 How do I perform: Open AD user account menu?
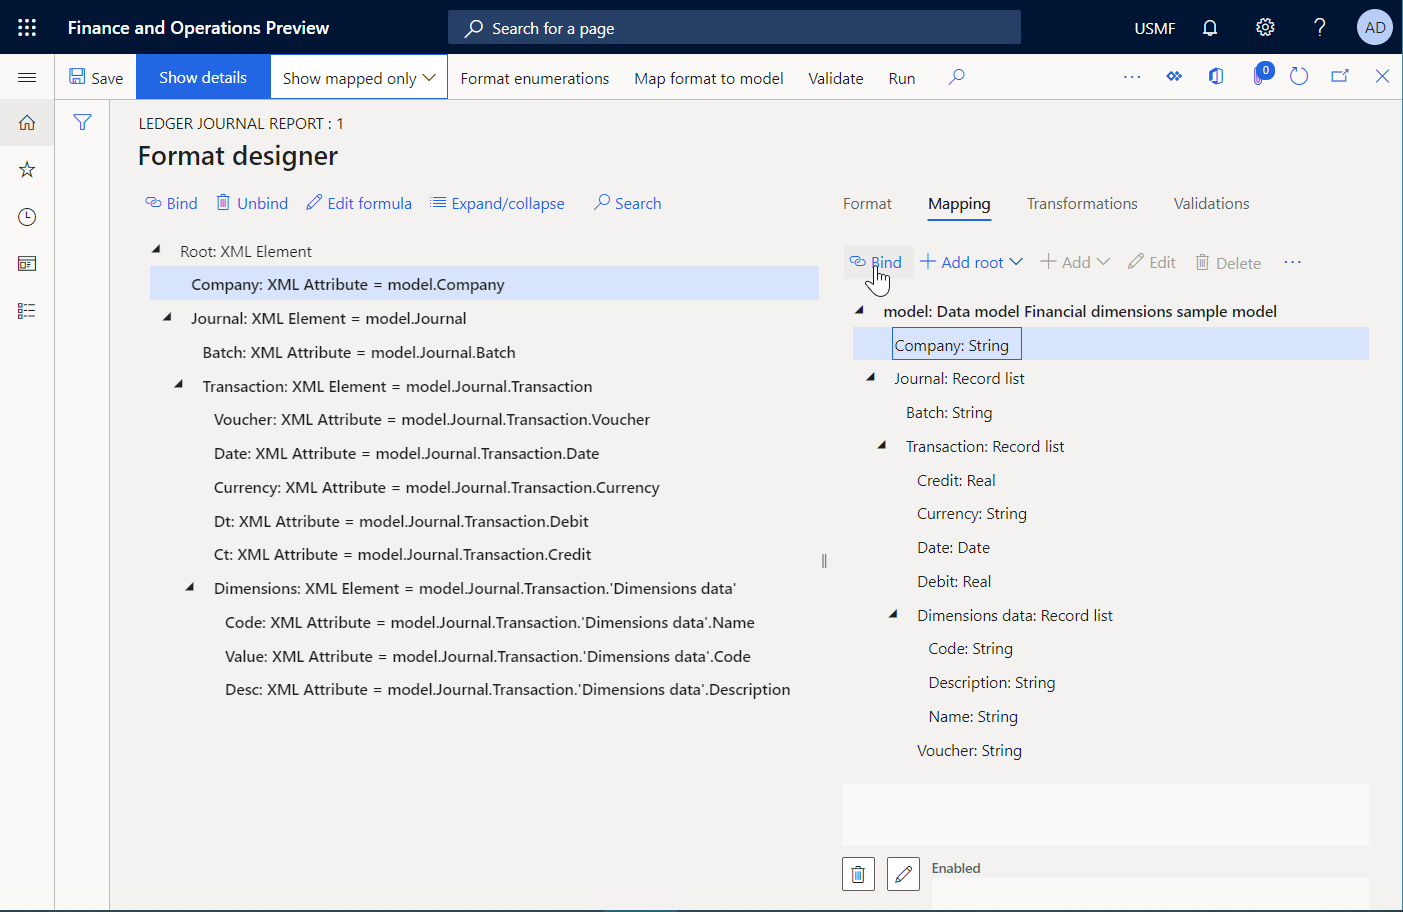coord(1375,28)
